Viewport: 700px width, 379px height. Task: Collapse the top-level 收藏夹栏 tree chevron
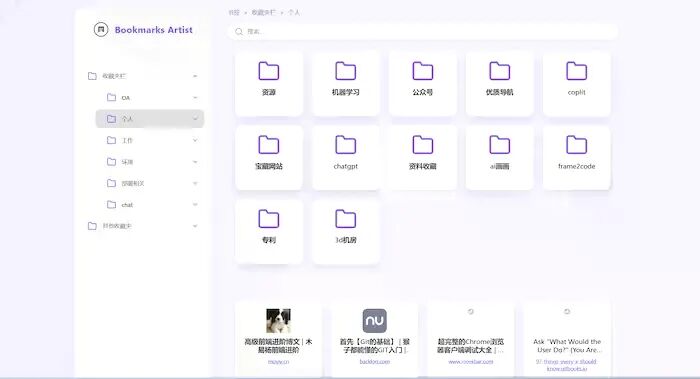click(x=195, y=76)
